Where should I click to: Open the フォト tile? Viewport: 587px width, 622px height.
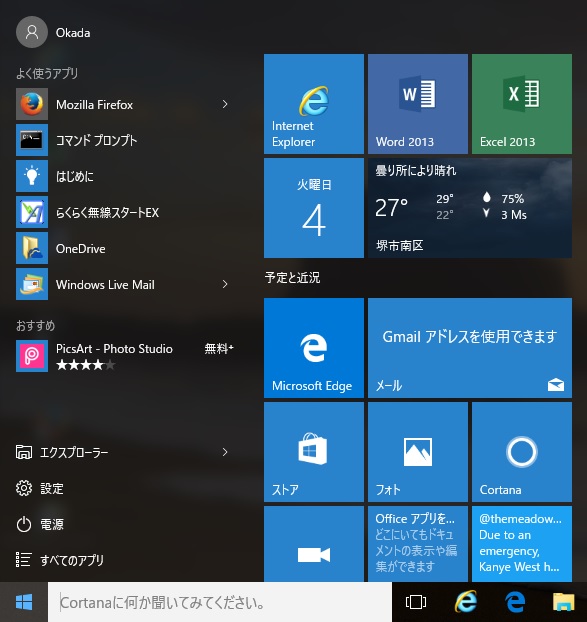tap(418, 452)
